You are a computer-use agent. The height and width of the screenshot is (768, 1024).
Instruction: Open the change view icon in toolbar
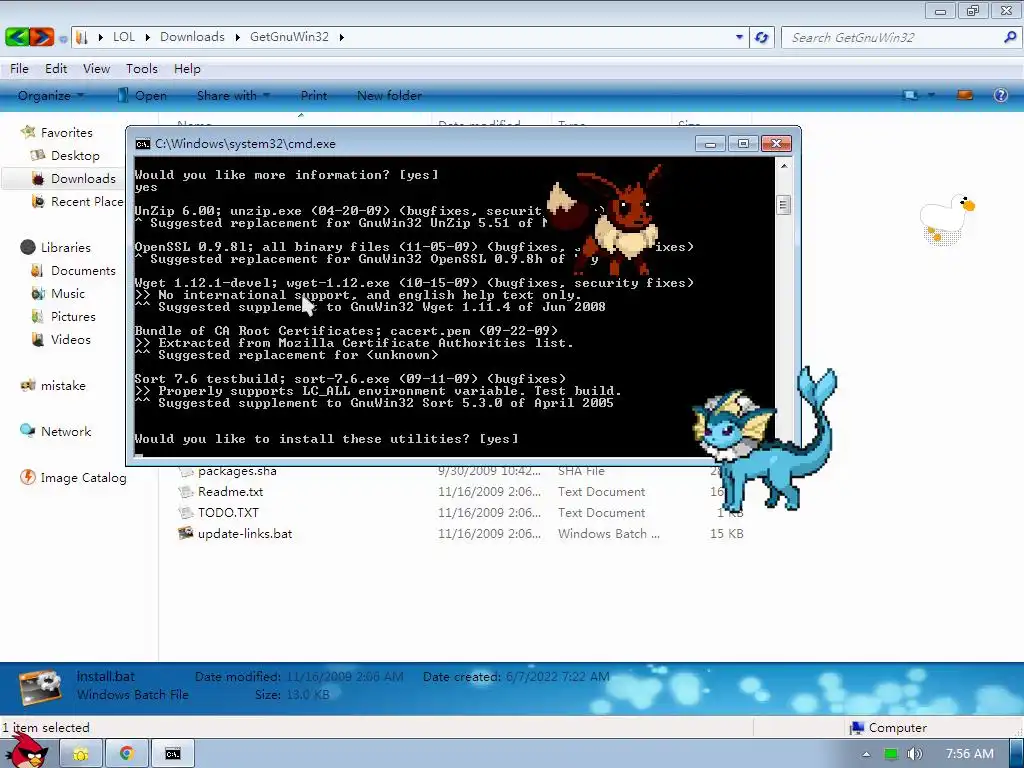910,95
